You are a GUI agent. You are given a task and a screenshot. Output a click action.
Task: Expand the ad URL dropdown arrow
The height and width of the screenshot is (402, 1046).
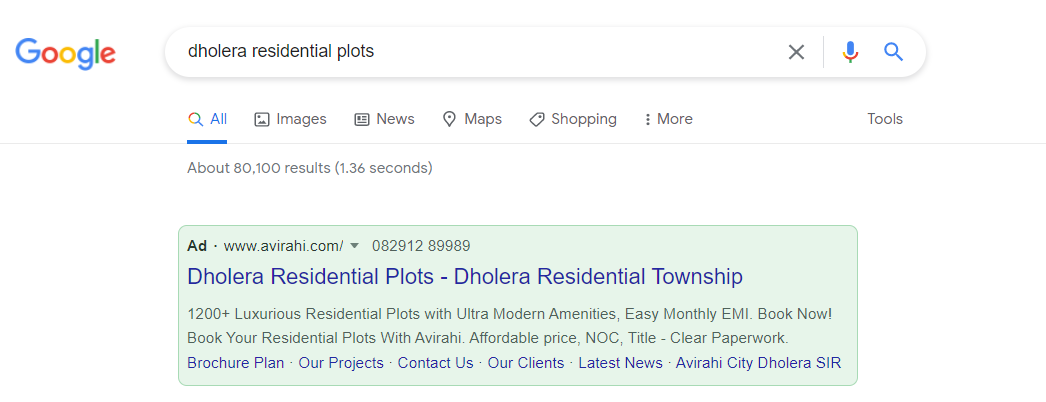[x=355, y=246]
